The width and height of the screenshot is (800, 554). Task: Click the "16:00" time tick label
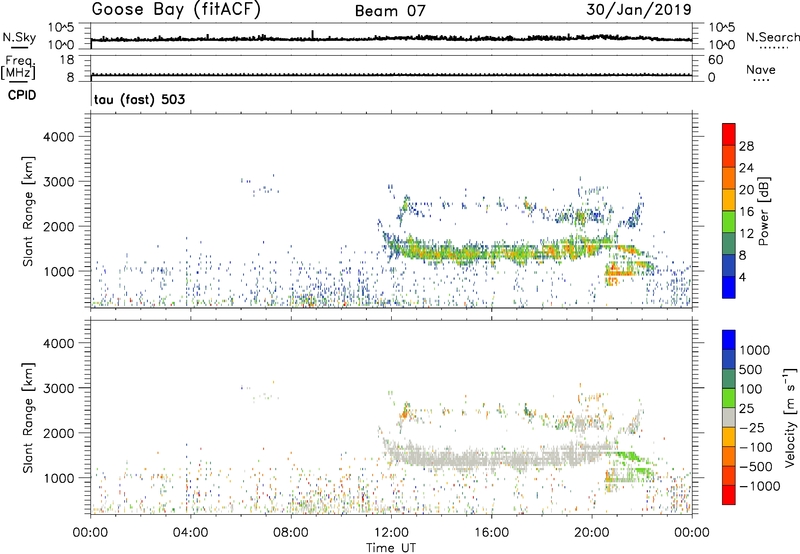[491, 533]
